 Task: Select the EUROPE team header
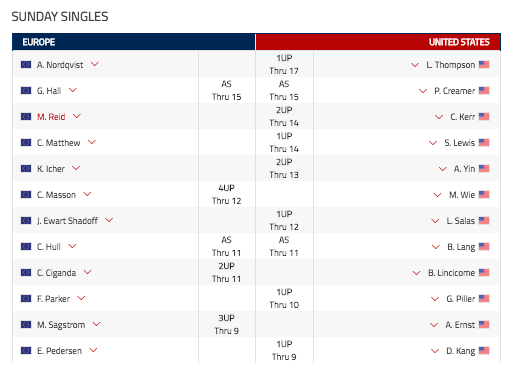pyautogui.click(x=134, y=42)
